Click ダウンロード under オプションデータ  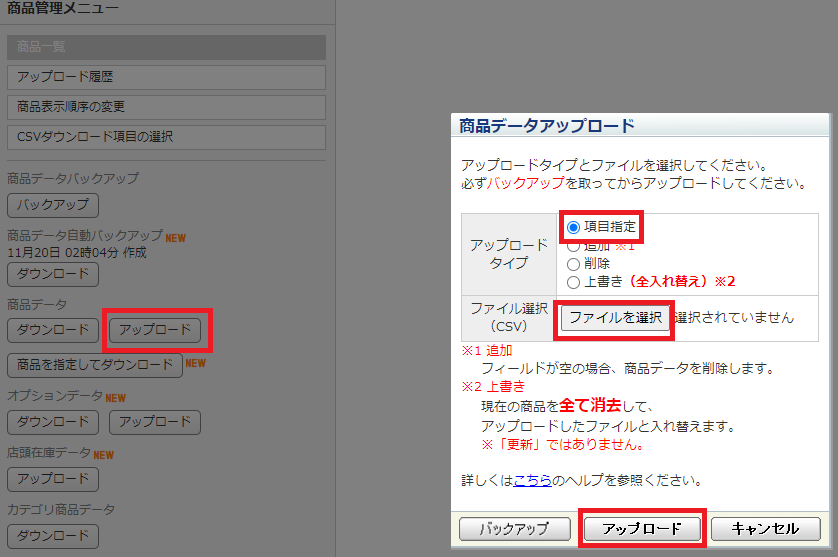point(53,422)
